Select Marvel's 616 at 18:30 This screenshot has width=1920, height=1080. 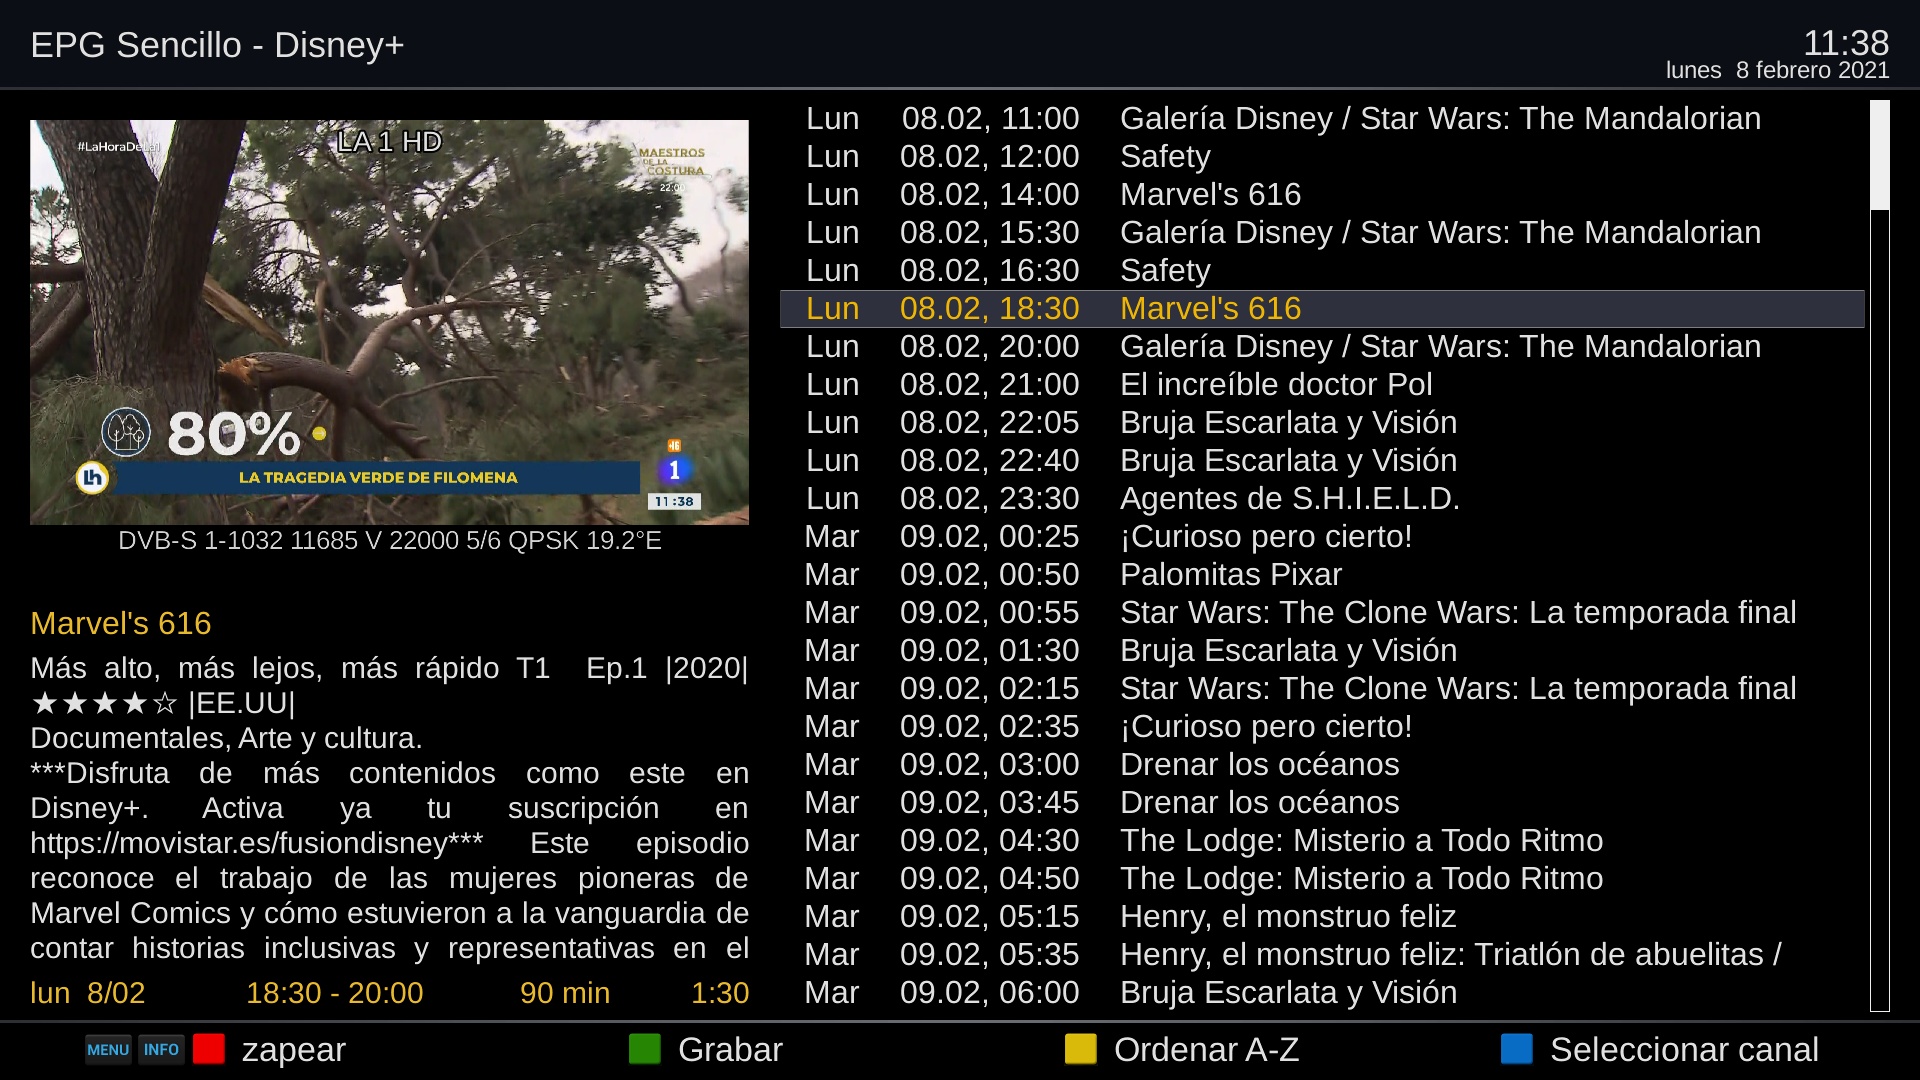[1210, 309]
